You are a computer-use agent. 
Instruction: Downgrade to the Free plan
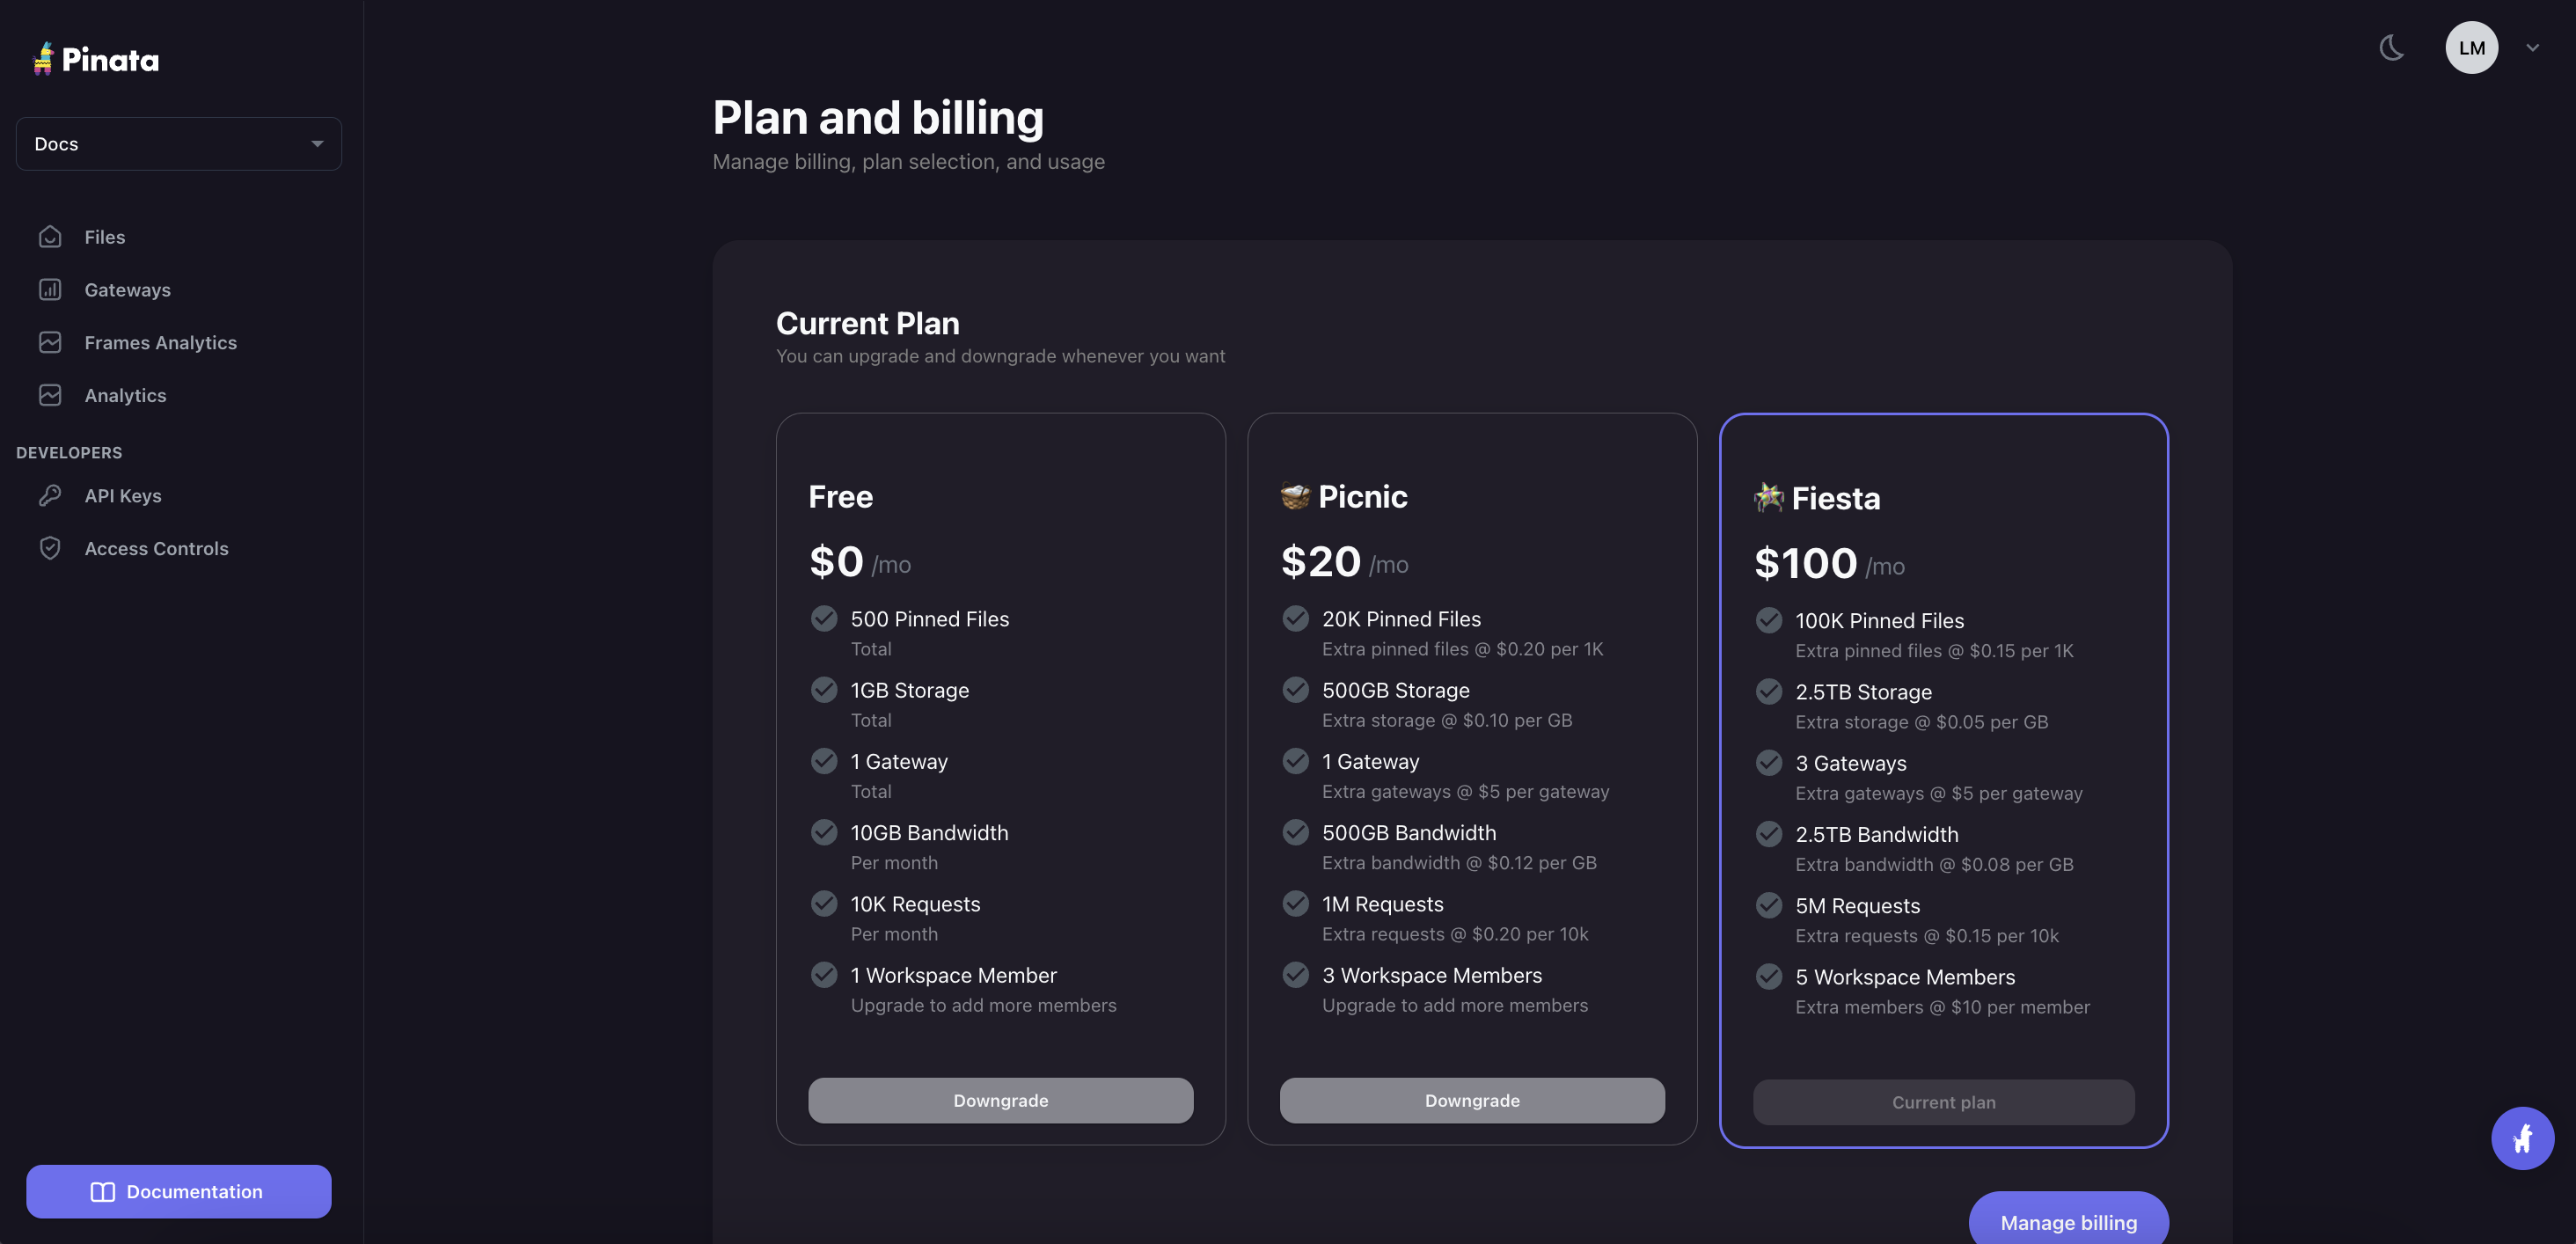pos(1000,1100)
